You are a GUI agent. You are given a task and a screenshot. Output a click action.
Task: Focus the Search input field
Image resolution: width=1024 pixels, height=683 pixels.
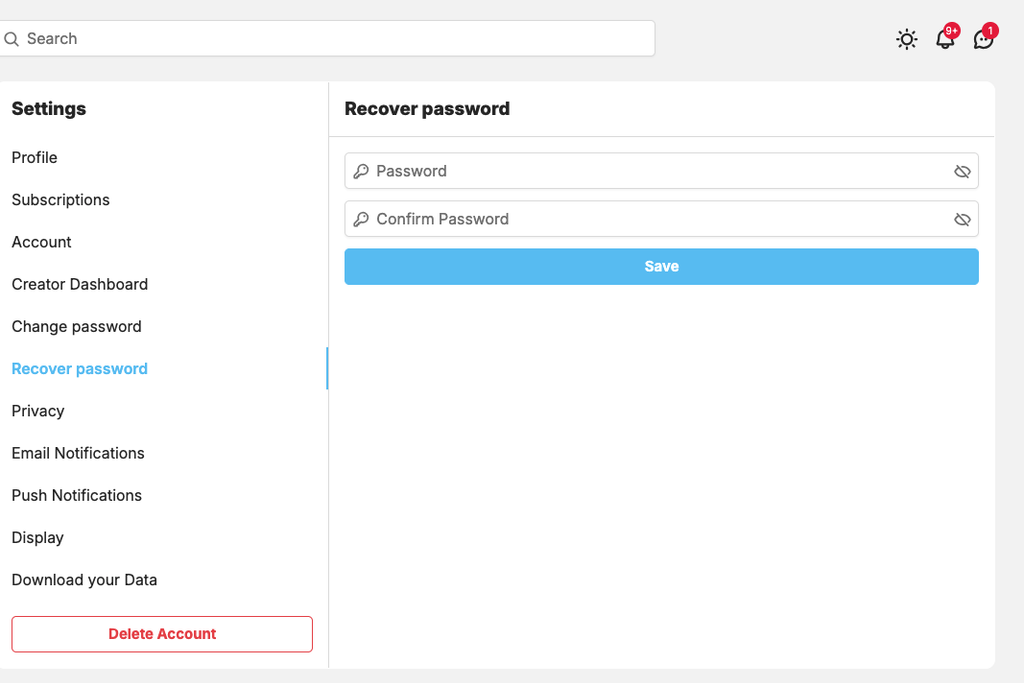(327, 39)
